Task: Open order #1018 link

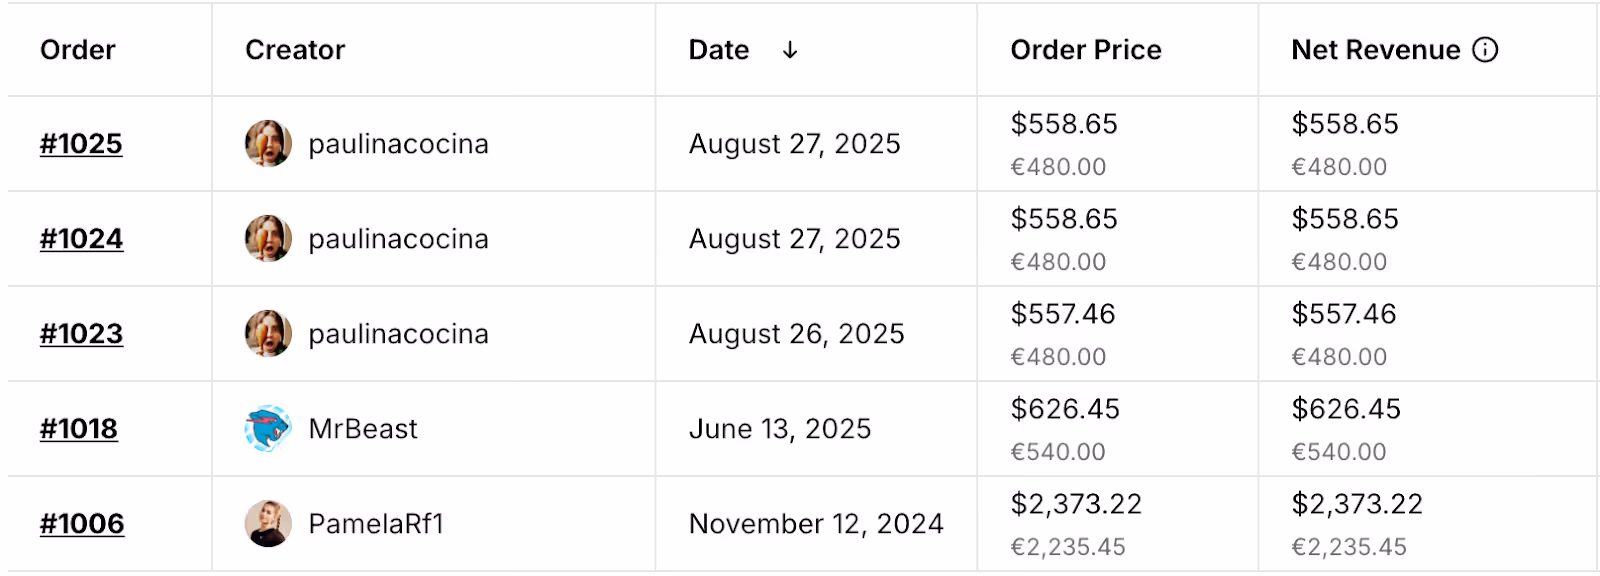Action: [x=79, y=429]
